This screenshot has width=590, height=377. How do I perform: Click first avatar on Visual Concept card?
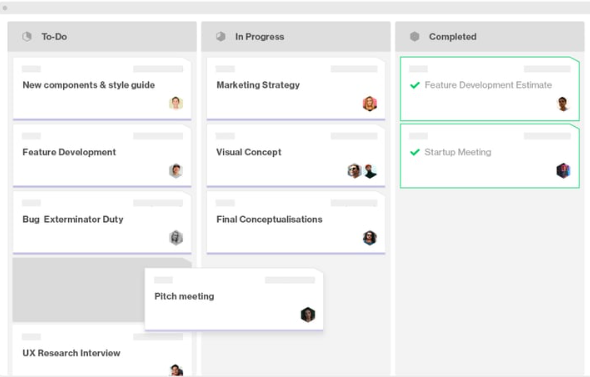click(x=354, y=171)
